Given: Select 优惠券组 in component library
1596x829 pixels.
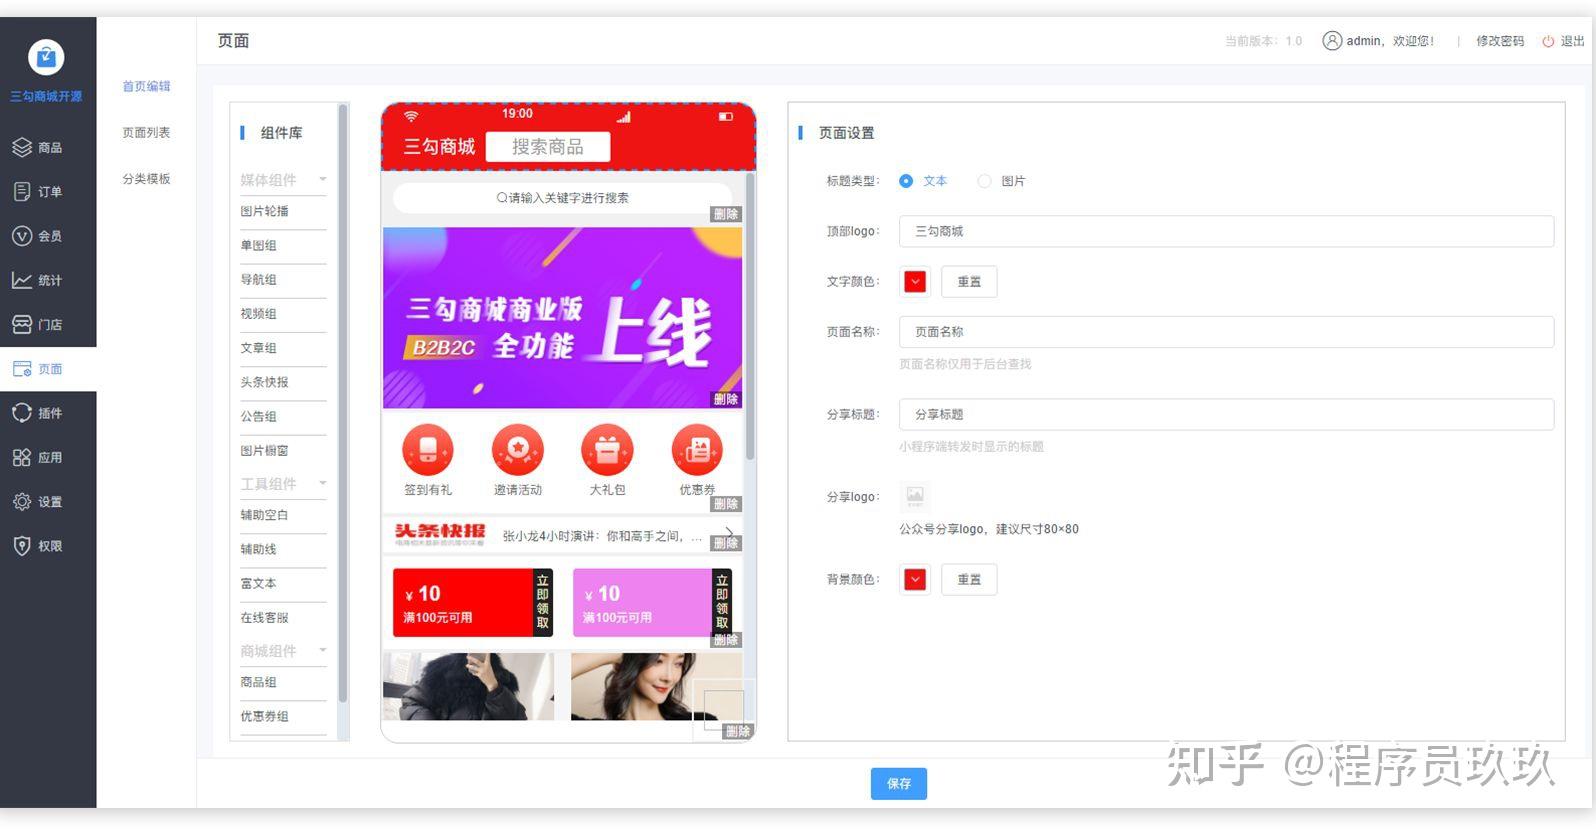Looking at the screenshot, I should click(x=283, y=716).
